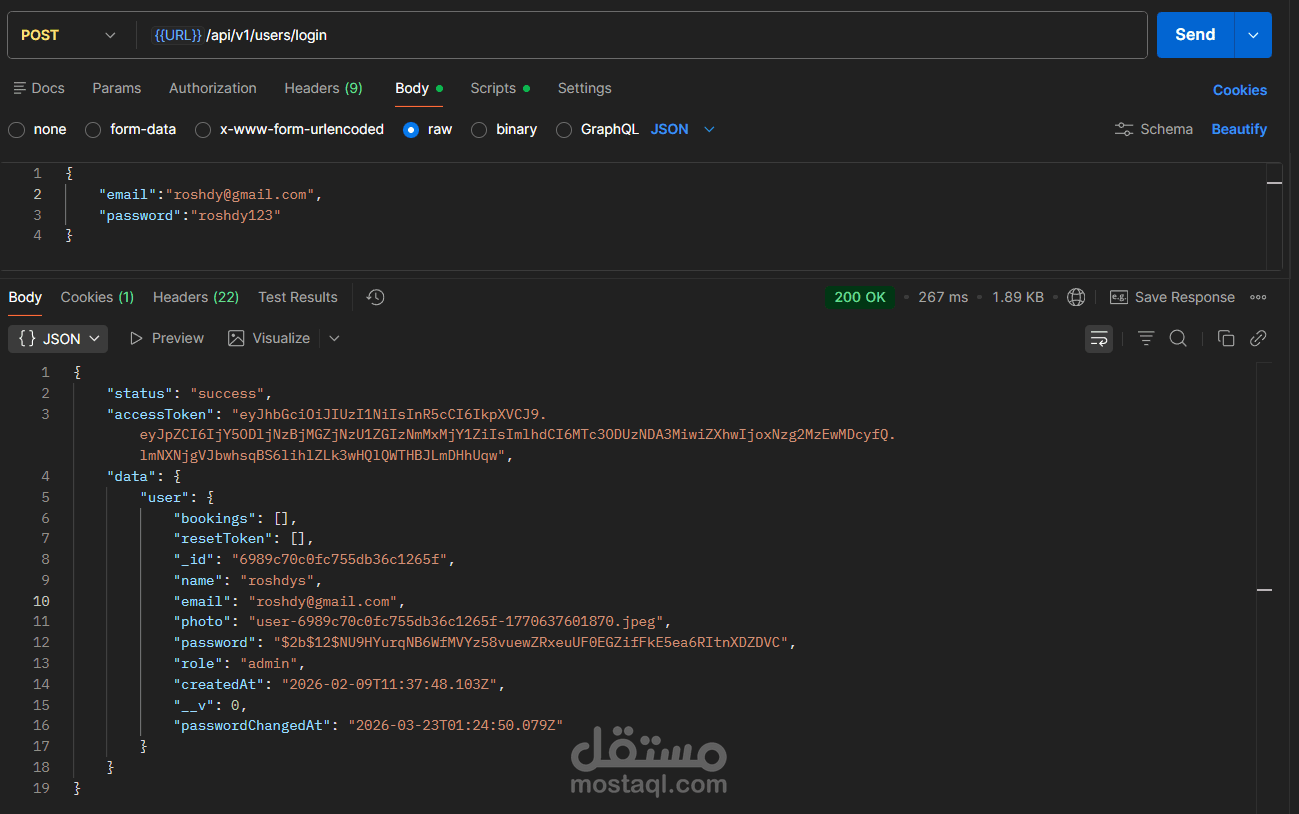The height and width of the screenshot is (814, 1299).
Task: Click the request URL input field
Action: click(x=640, y=35)
